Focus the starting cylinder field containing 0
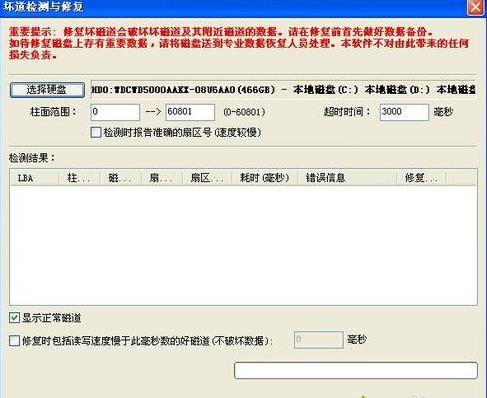The height and width of the screenshot is (398, 487). pyautogui.click(x=115, y=112)
